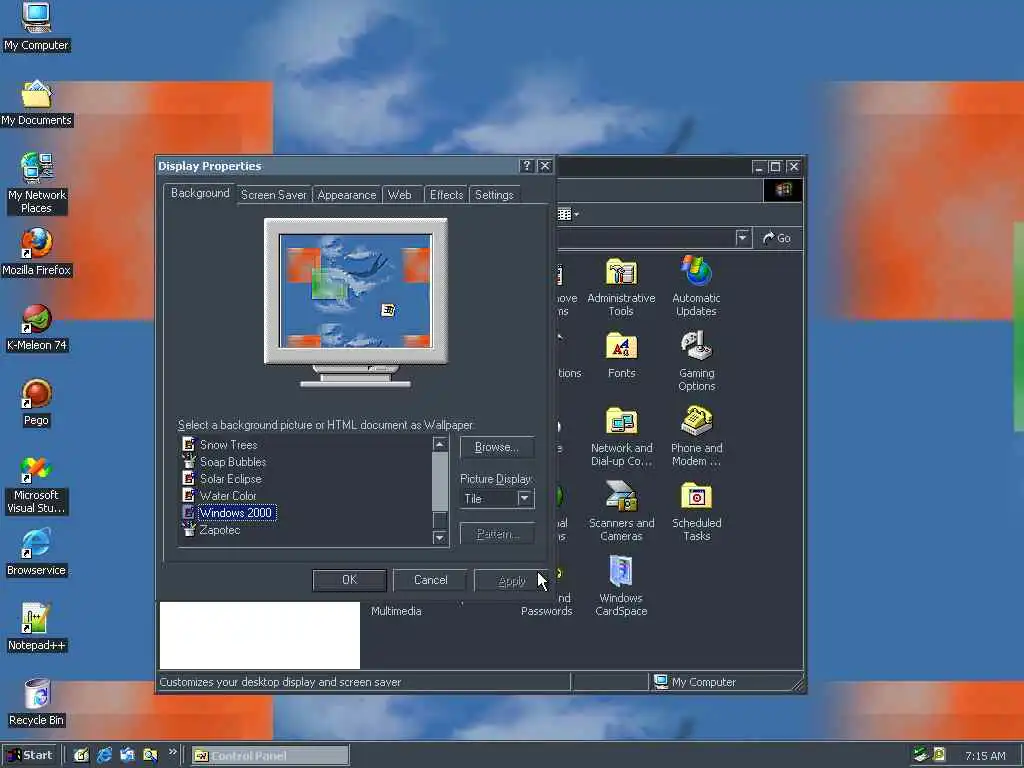
Task: Click the Go button in address bar
Action: point(777,238)
